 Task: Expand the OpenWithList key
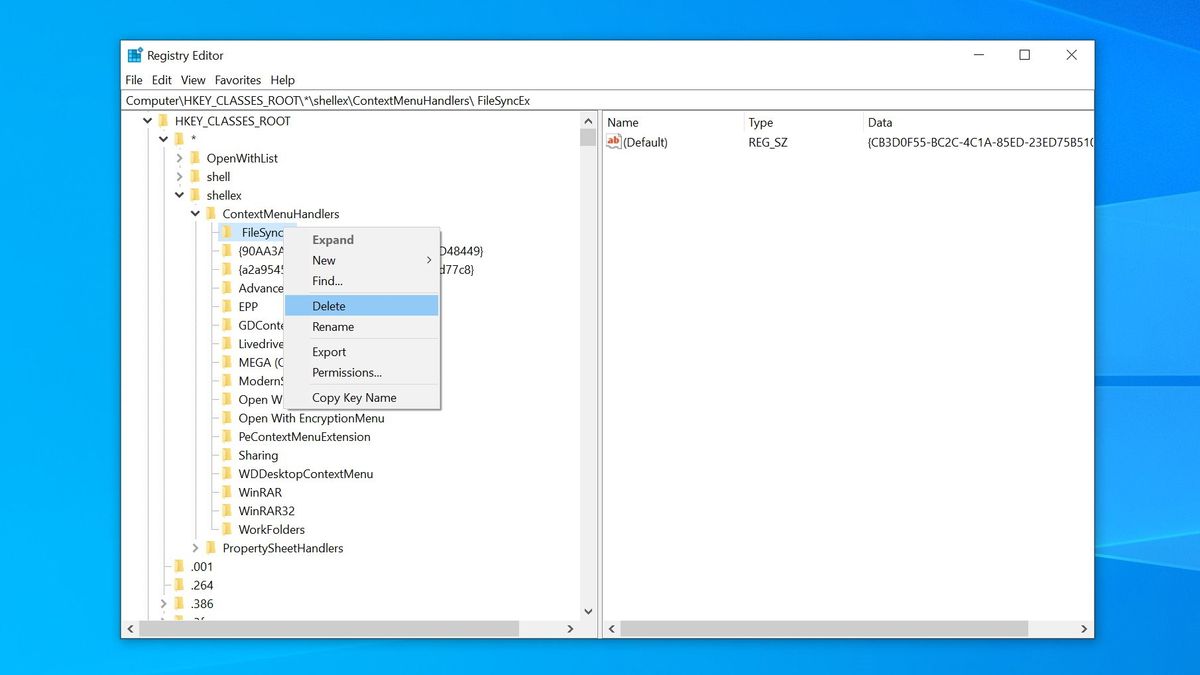pos(180,158)
